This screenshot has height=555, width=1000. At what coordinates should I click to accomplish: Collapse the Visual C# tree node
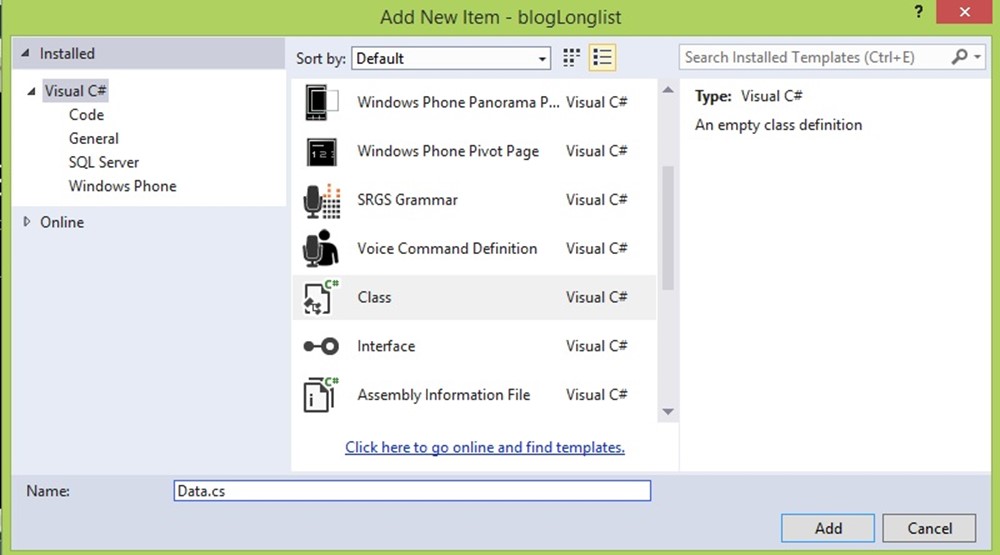31,91
